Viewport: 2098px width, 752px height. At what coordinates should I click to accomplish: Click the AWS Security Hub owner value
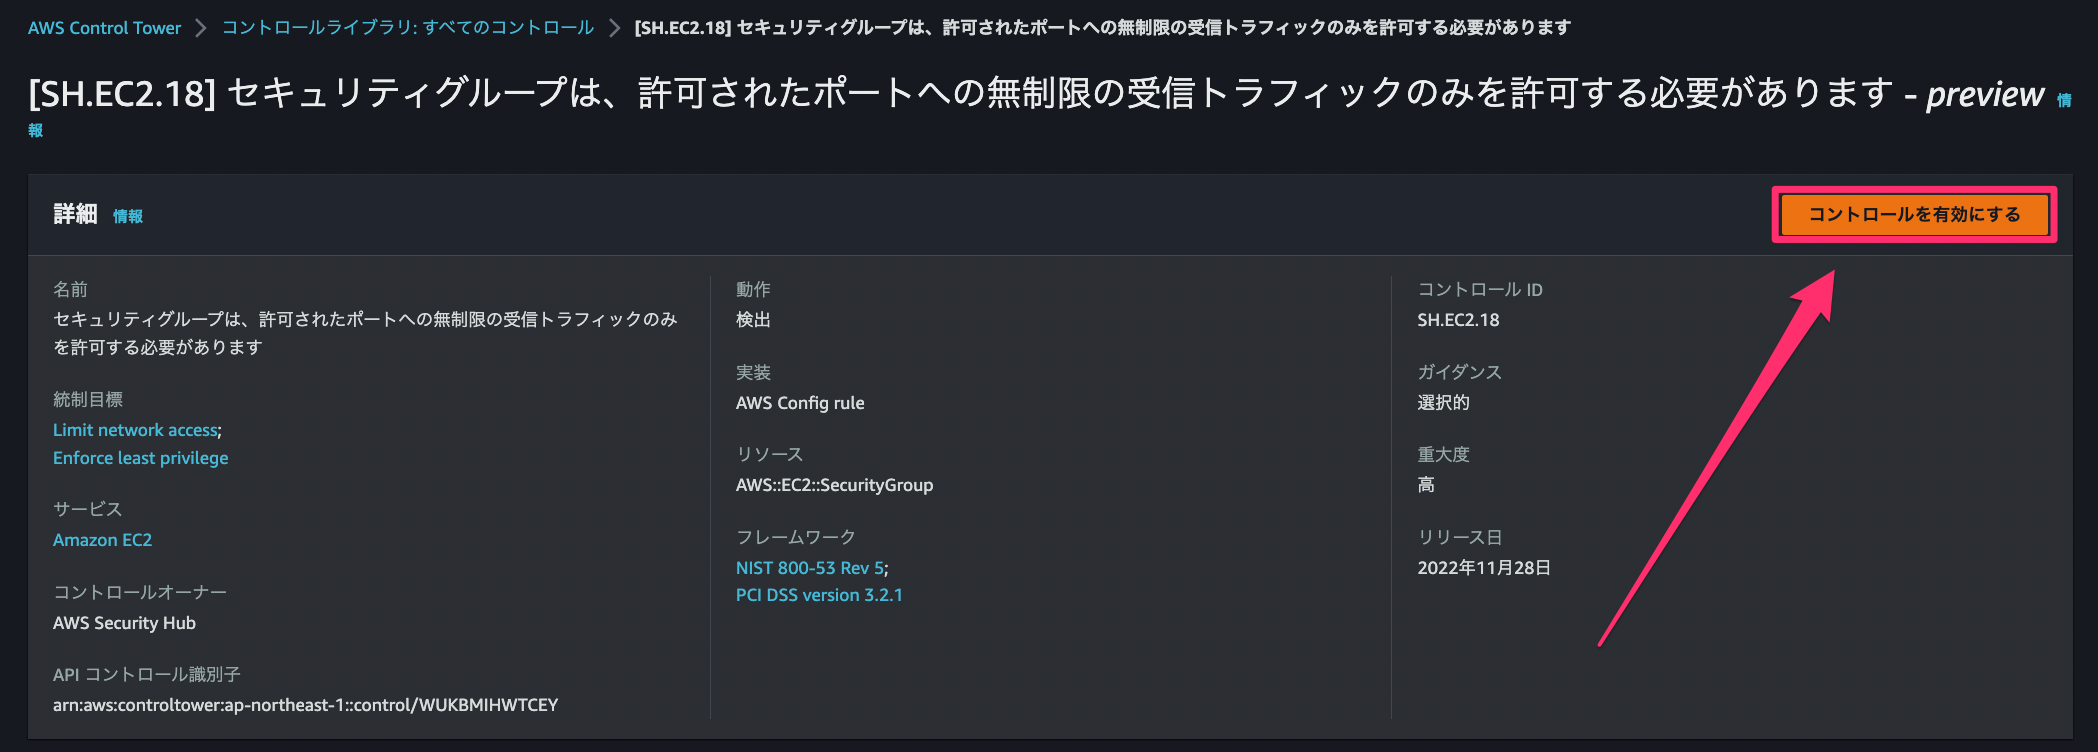125,623
